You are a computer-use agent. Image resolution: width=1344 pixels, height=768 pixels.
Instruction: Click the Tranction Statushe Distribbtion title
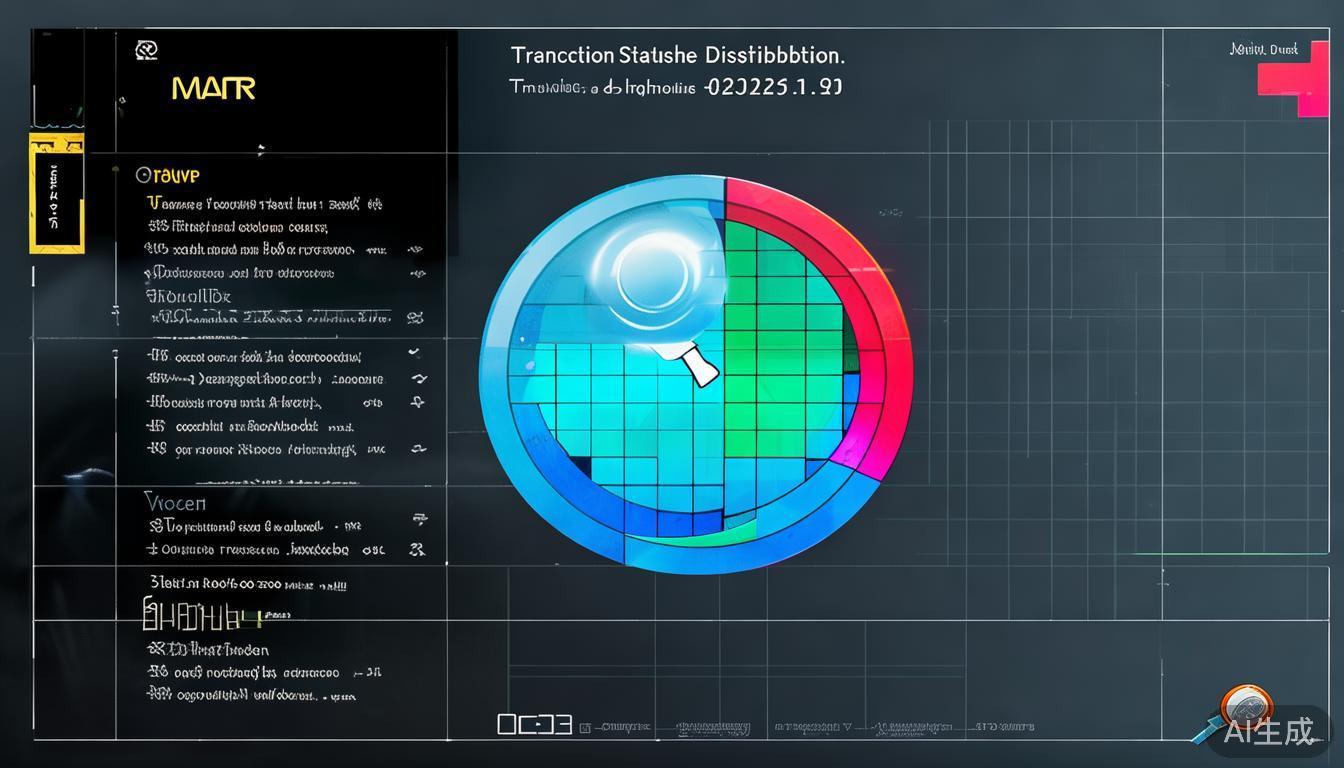click(x=677, y=54)
